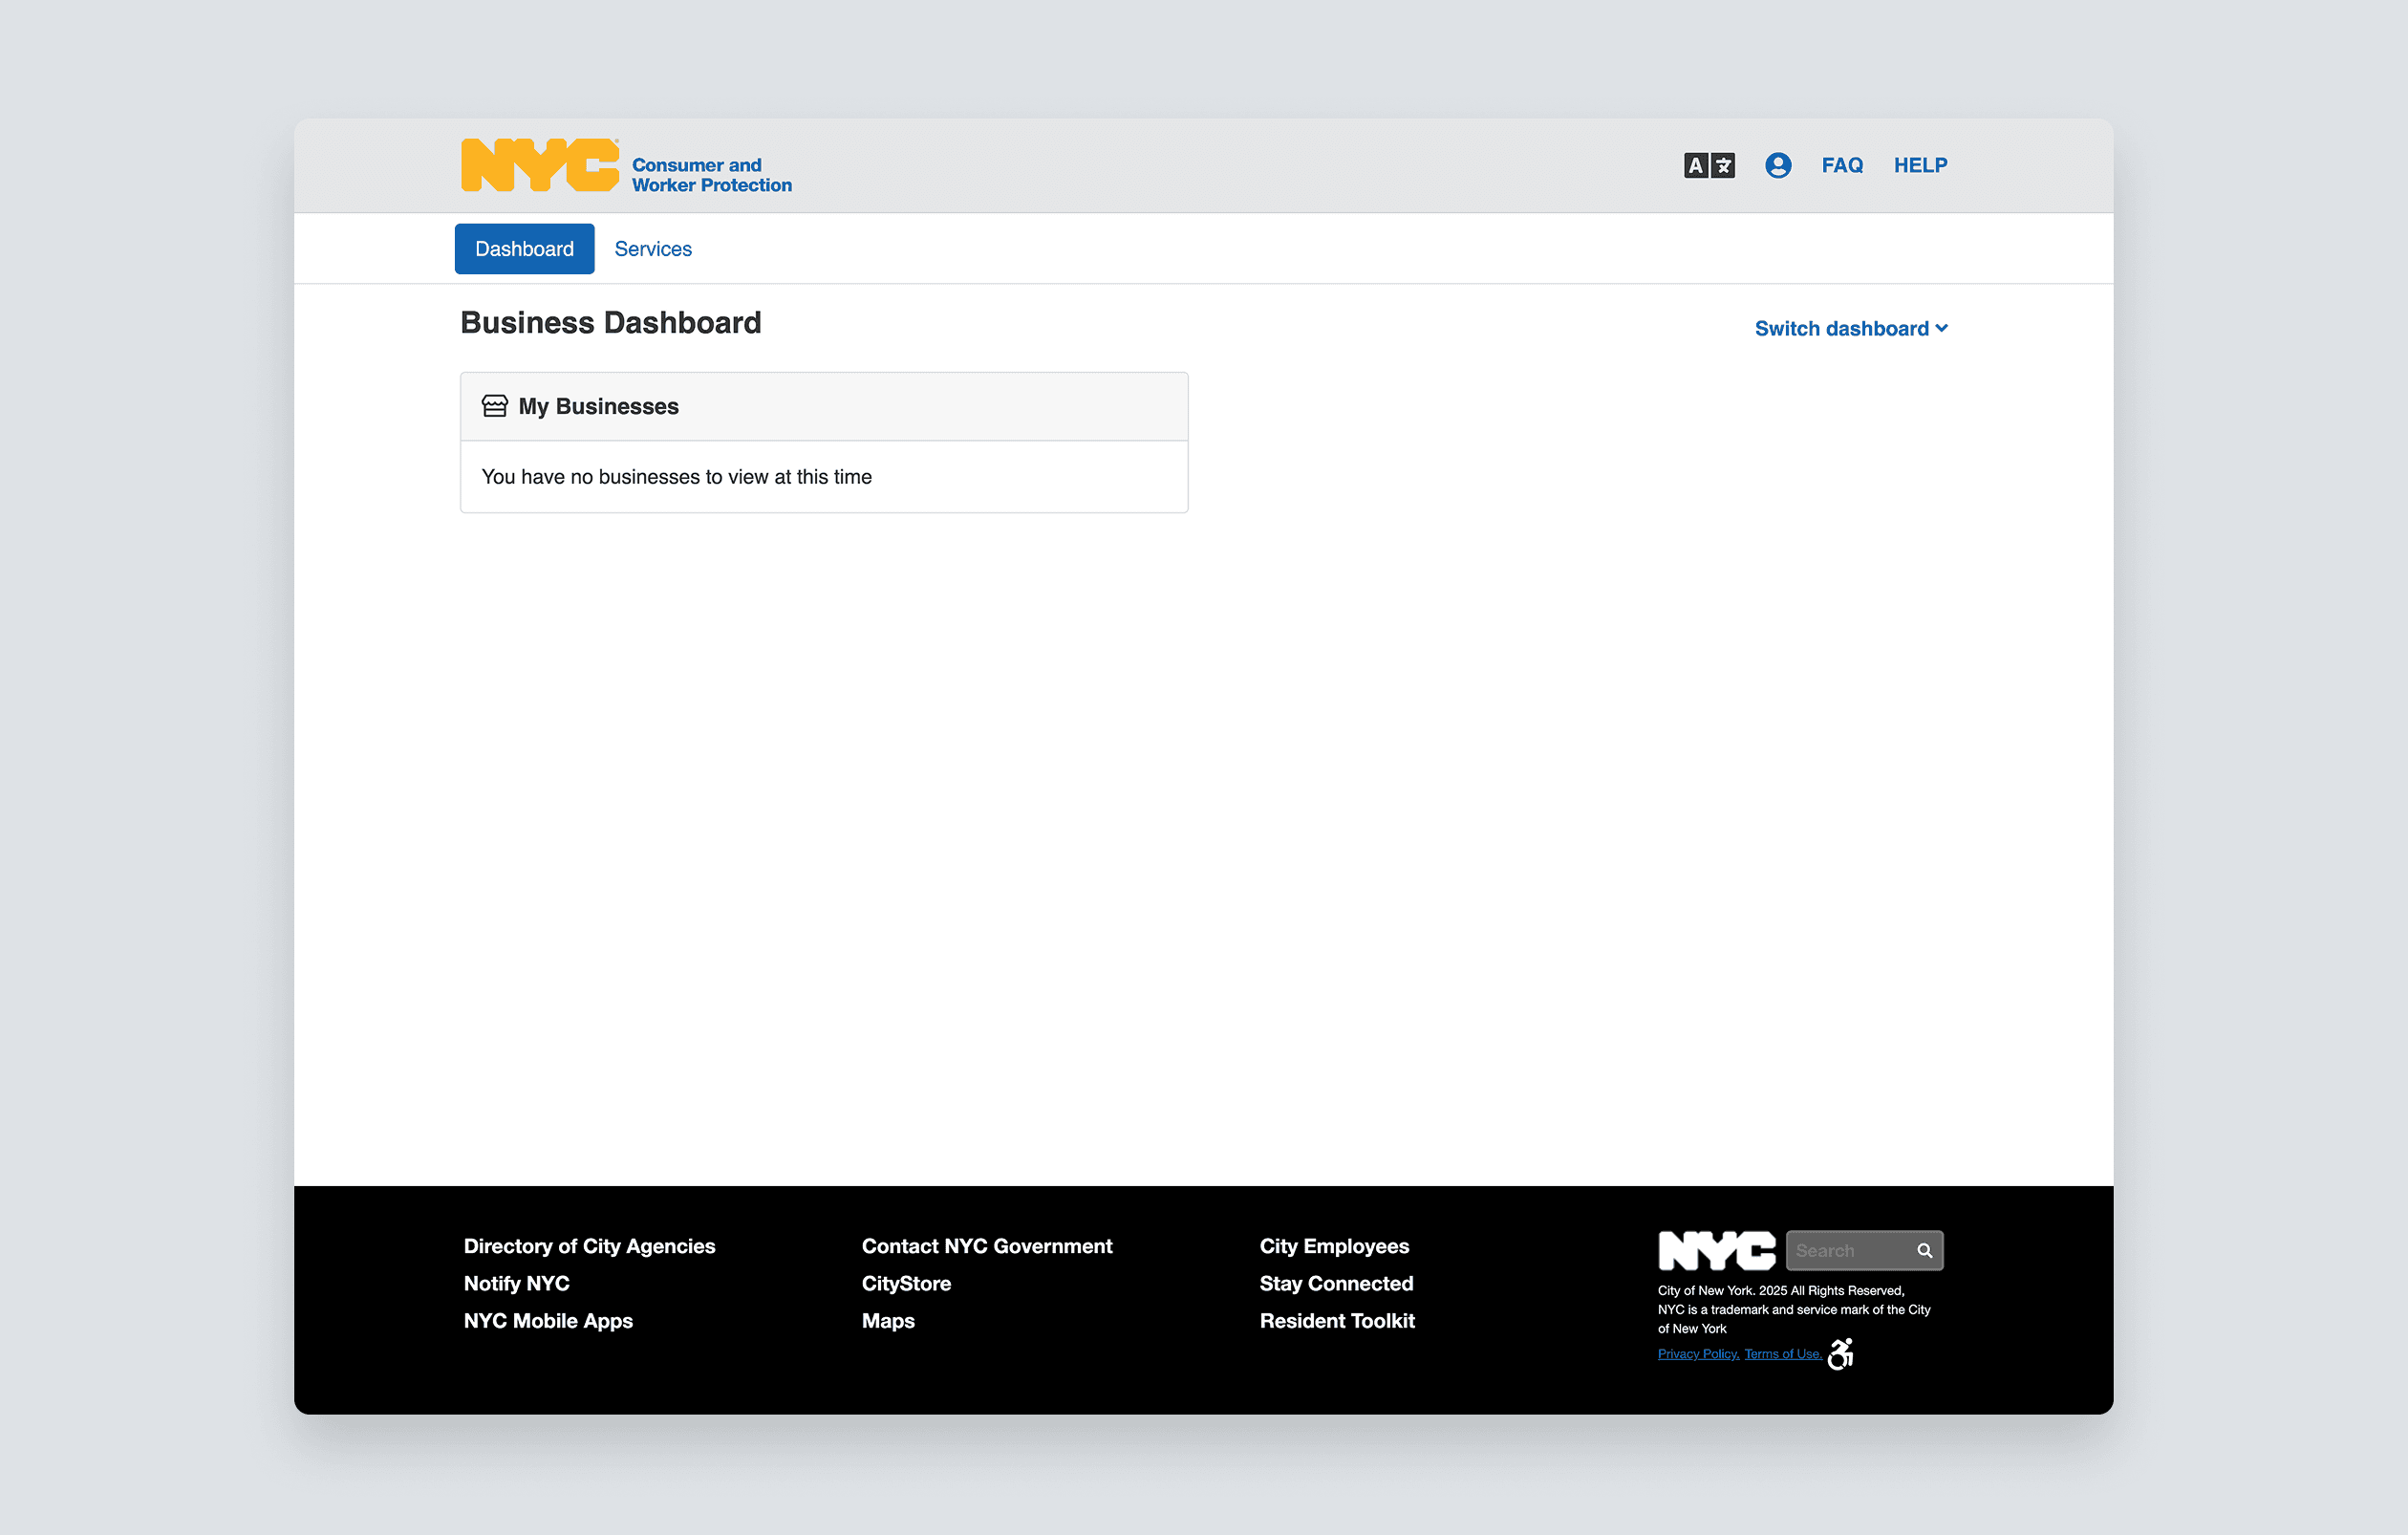2408x1535 pixels.
Task: Click into the footer Search field
Action: 1848,1250
